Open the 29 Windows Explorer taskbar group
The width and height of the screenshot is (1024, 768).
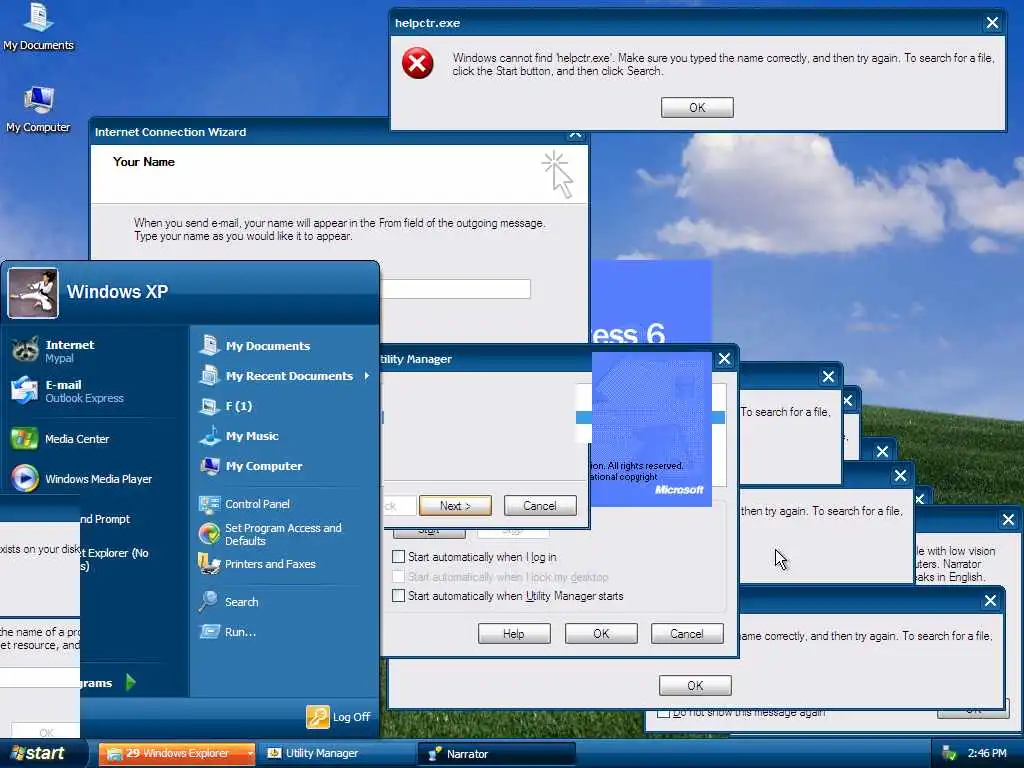(x=176, y=753)
